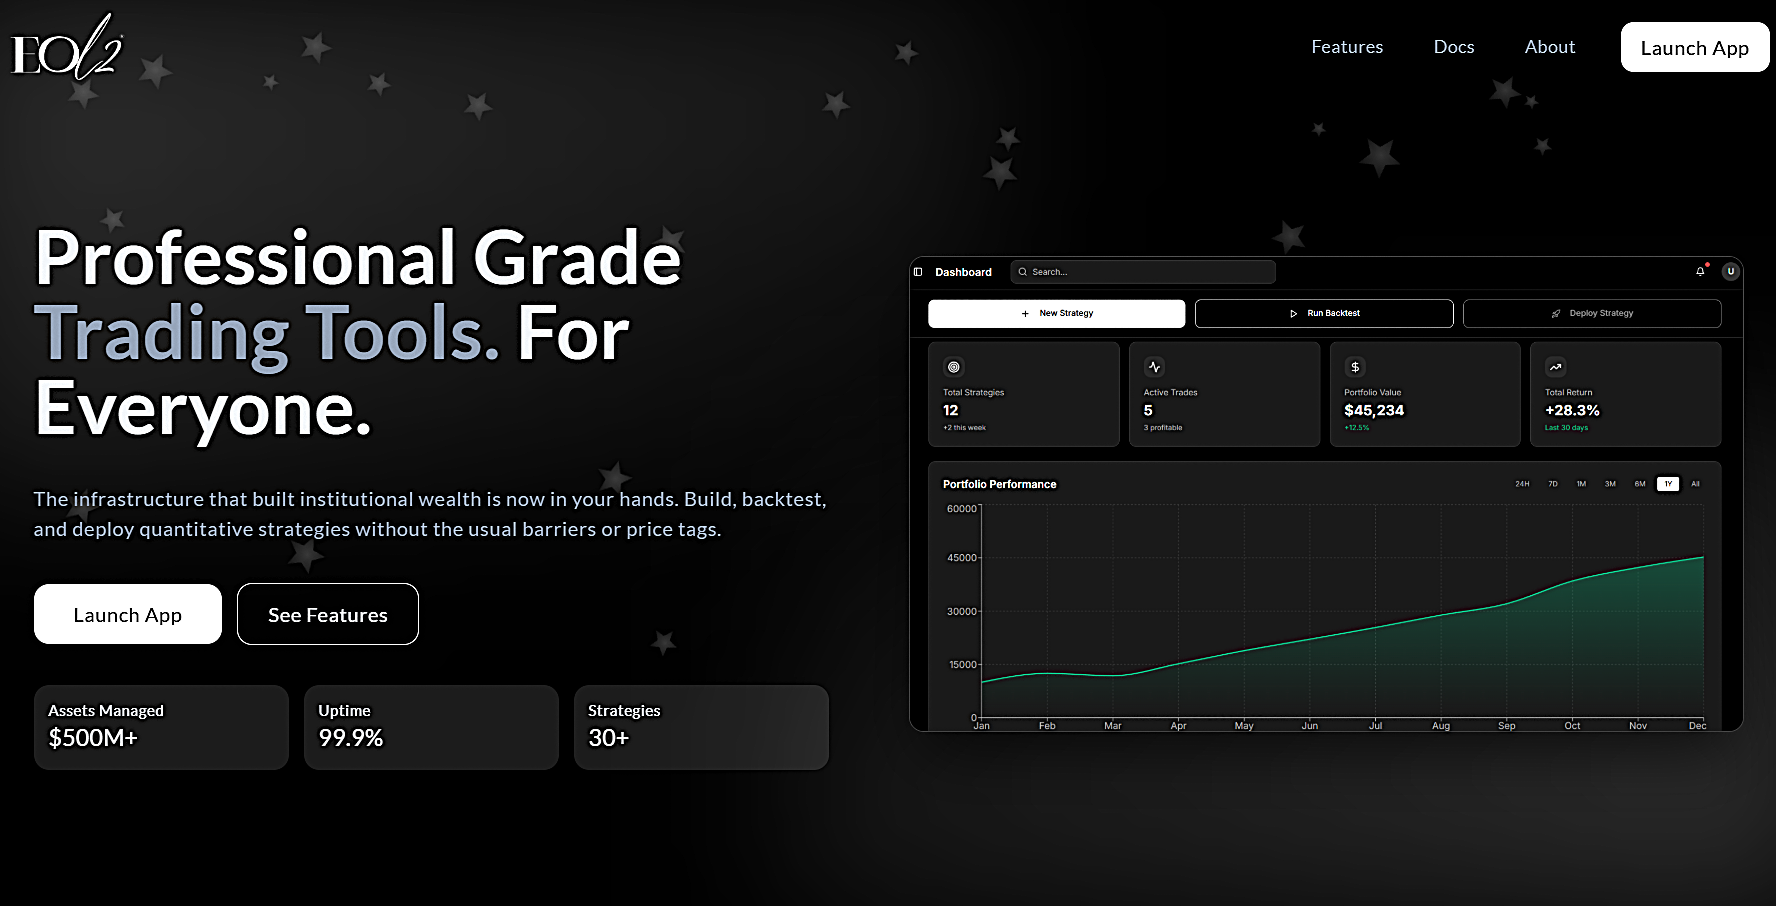
Task: Switch chart range to 7D
Action: [1553, 484]
